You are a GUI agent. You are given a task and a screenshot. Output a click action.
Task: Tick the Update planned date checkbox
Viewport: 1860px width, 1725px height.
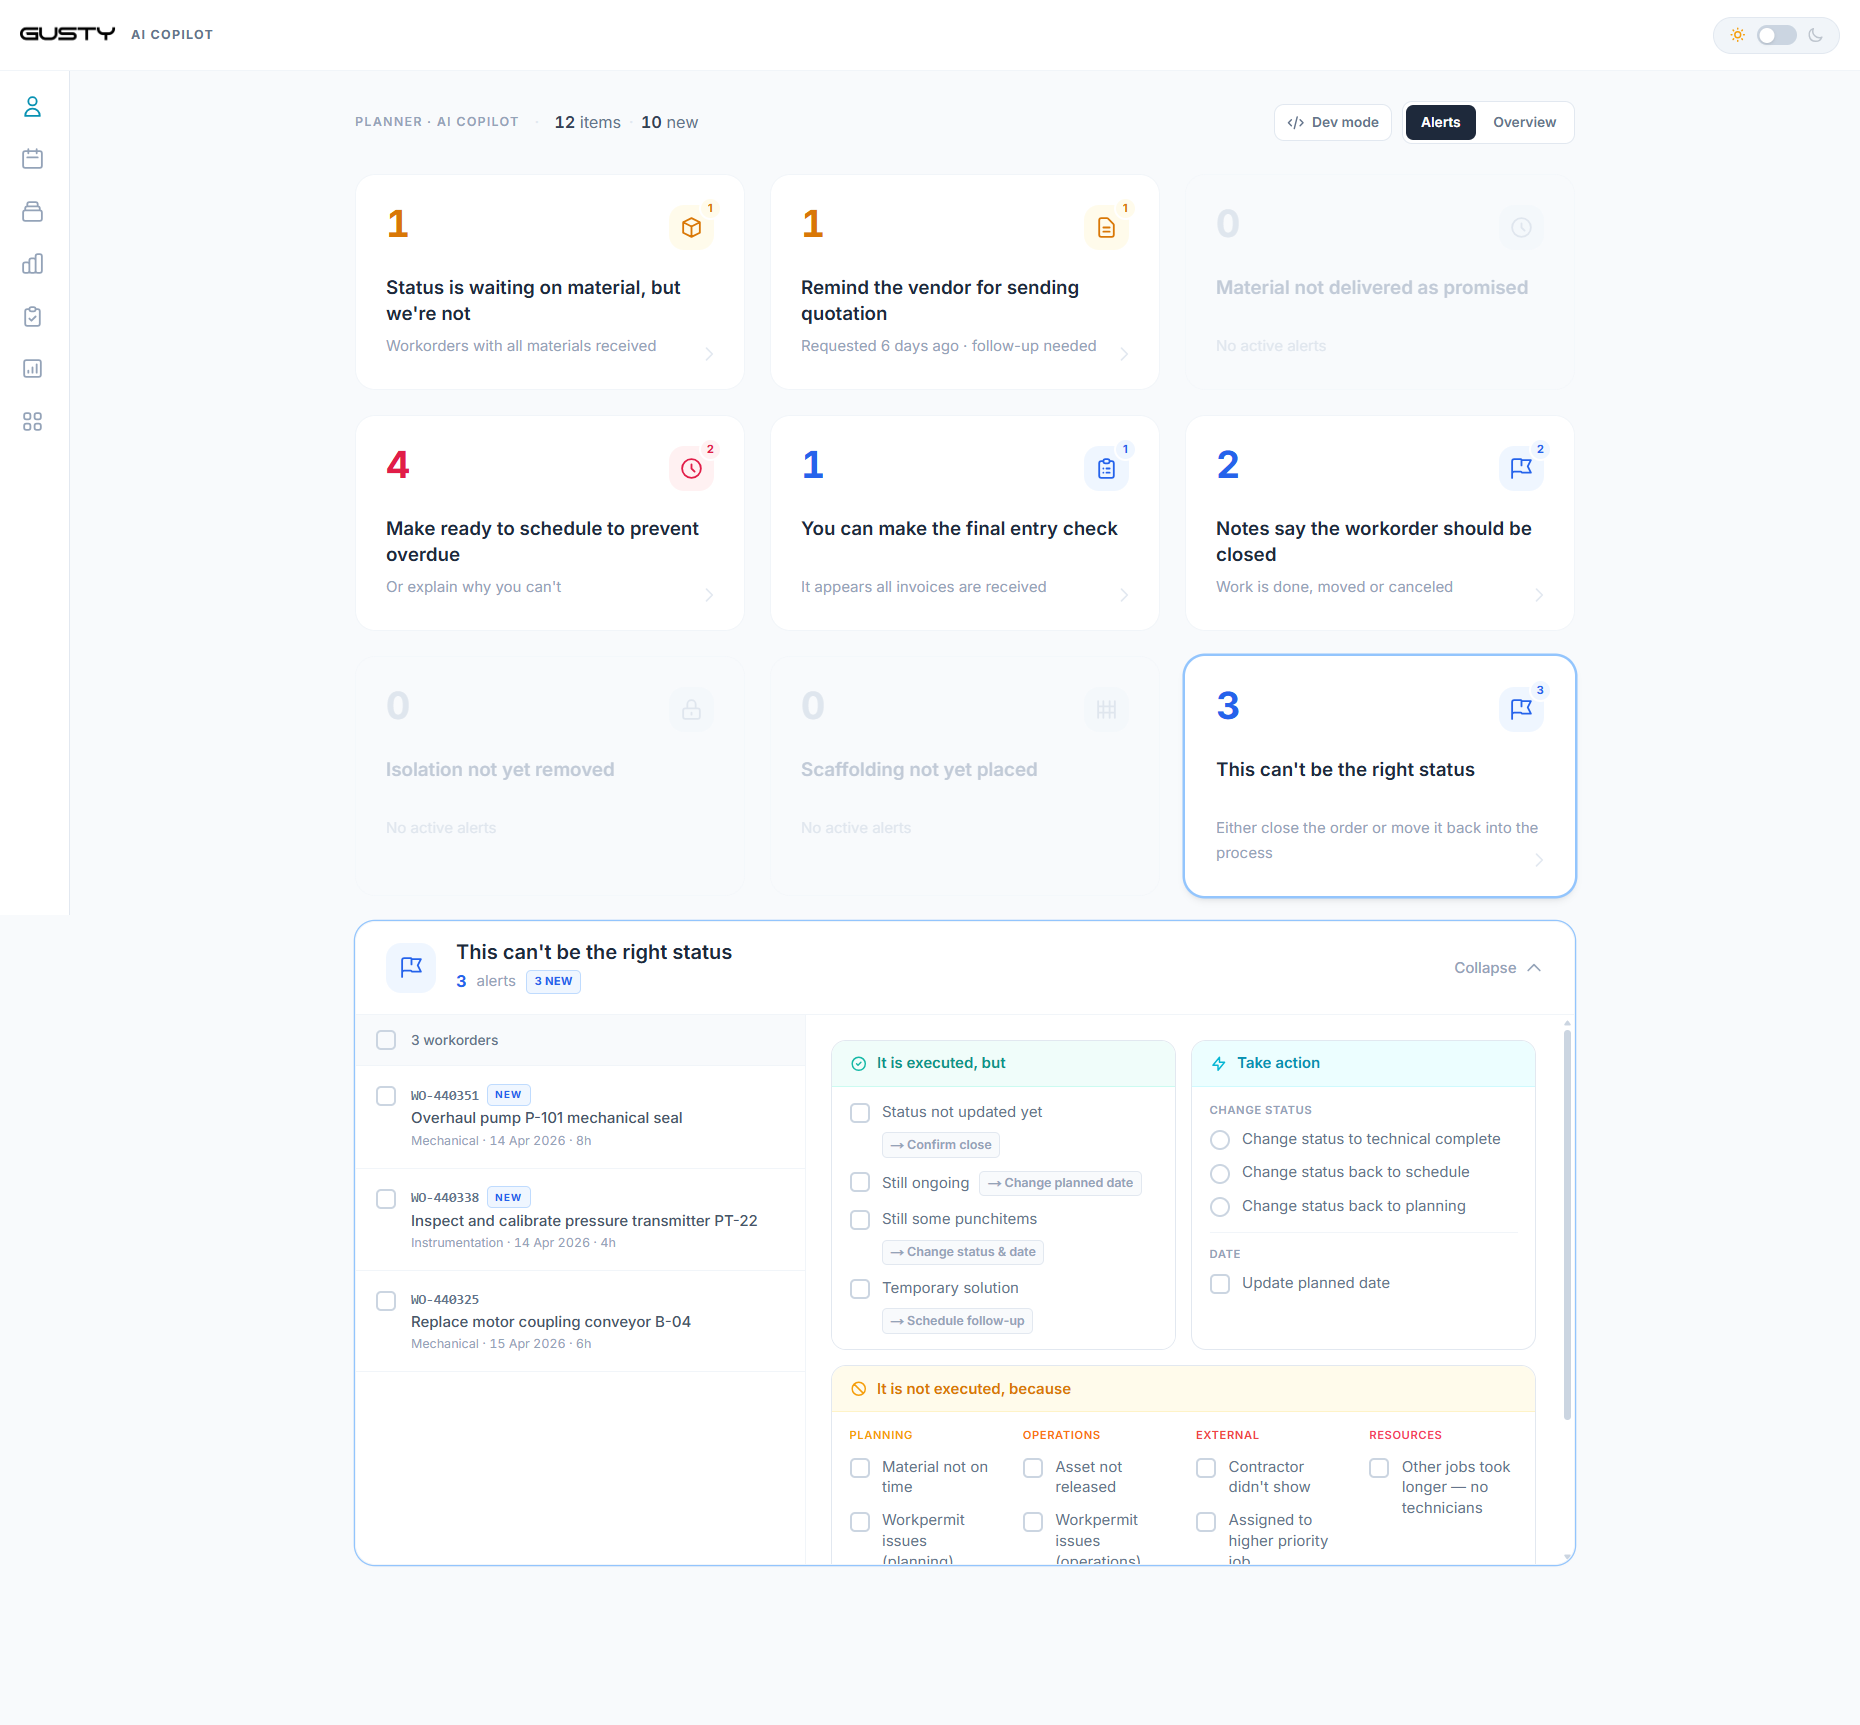click(x=1220, y=1284)
